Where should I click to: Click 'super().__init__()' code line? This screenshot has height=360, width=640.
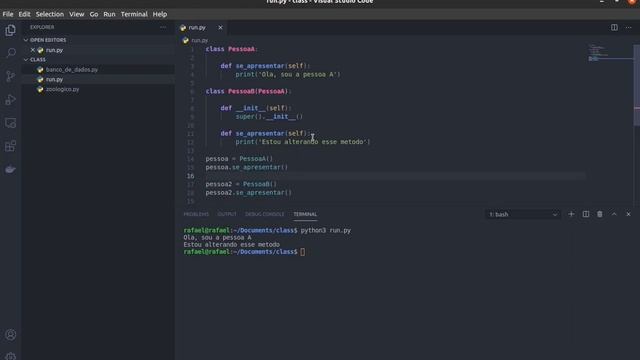pyautogui.click(x=269, y=116)
